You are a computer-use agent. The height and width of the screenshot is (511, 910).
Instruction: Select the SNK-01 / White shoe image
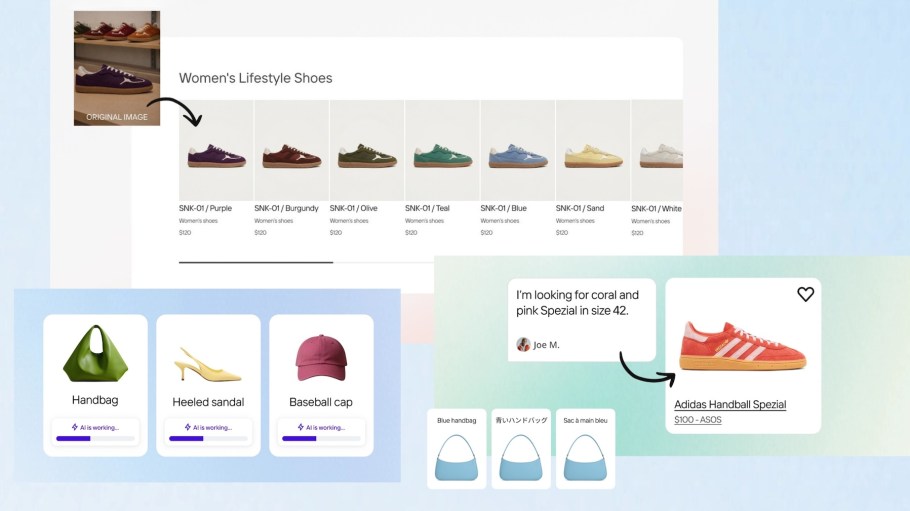pos(657,150)
